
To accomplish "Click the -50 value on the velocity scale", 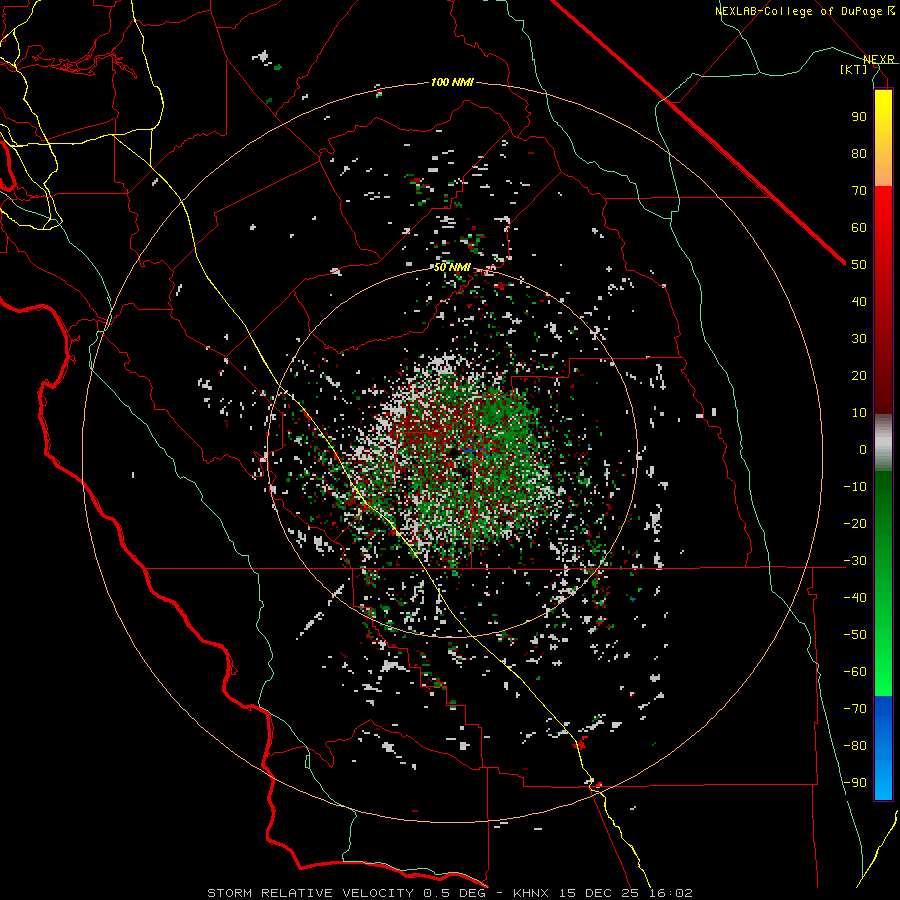I will [855, 634].
